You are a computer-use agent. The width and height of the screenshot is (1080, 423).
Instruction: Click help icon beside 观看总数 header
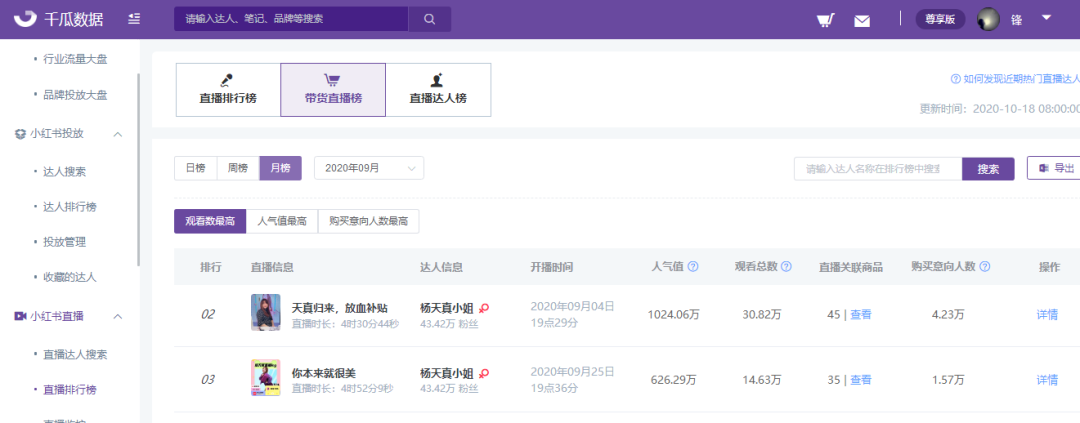pyautogui.click(x=786, y=267)
